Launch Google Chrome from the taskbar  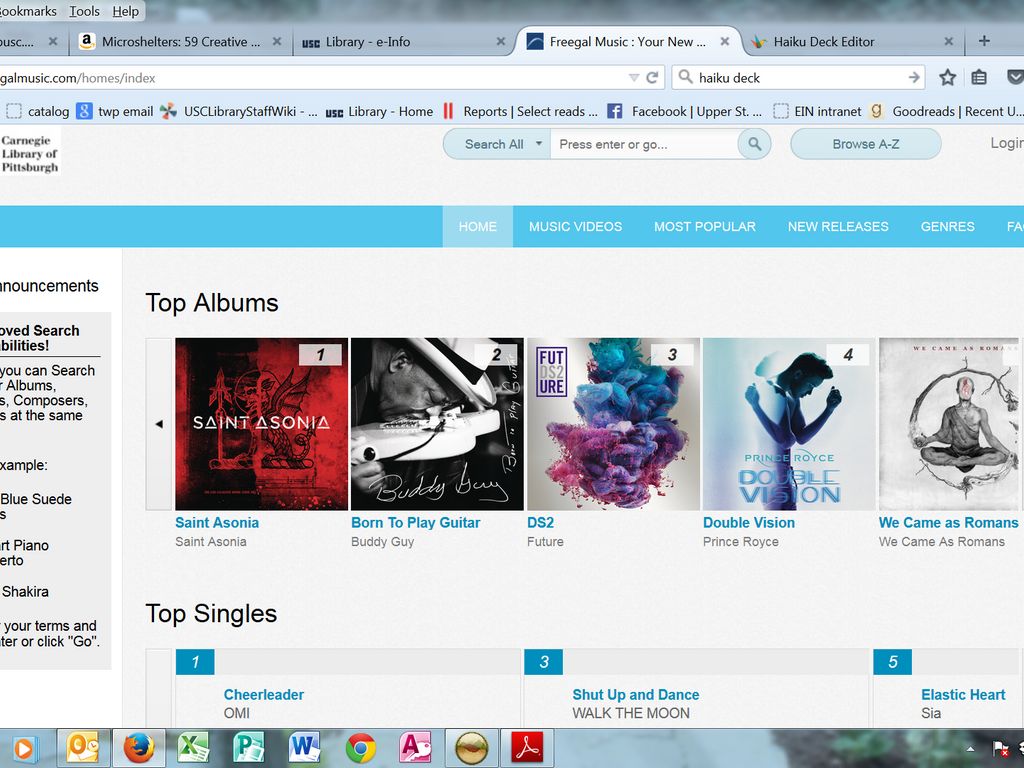(x=361, y=747)
